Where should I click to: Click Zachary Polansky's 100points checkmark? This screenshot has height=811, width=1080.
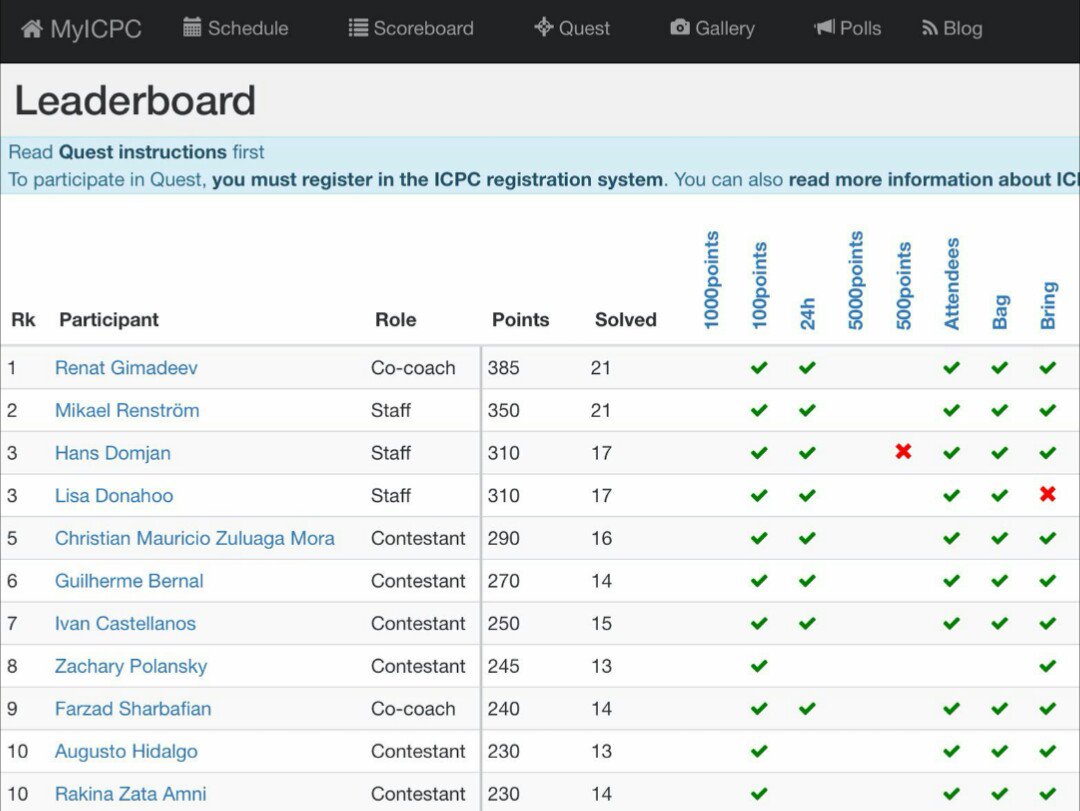click(759, 666)
